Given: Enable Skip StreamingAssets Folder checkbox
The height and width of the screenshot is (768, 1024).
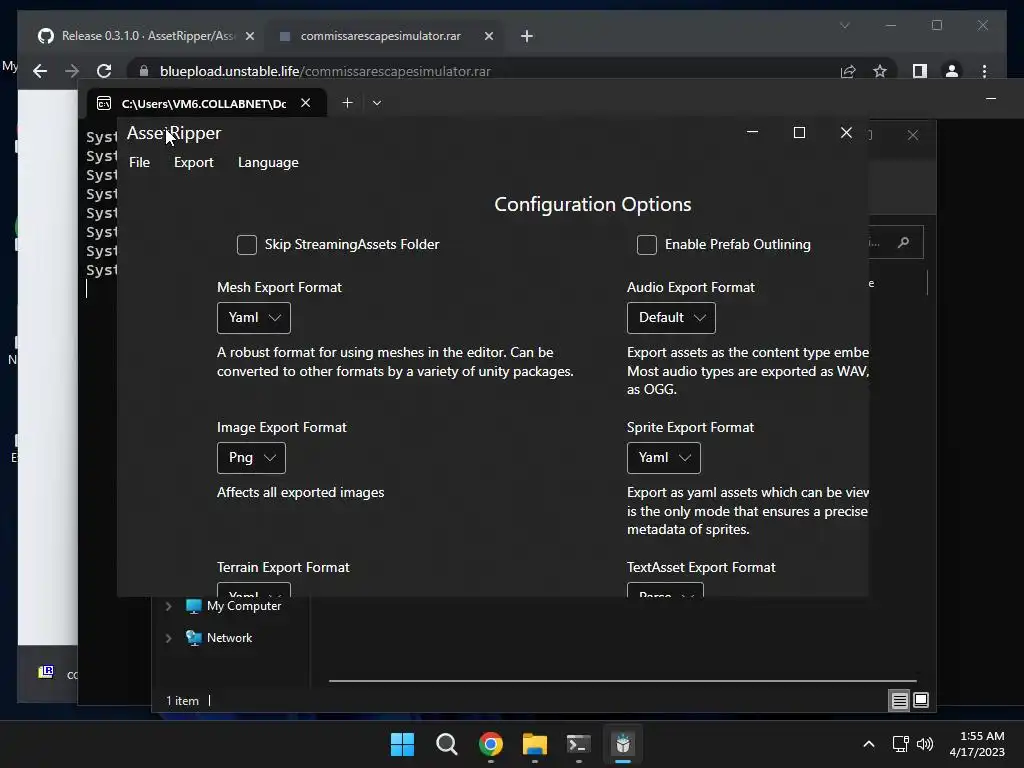Looking at the screenshot, I should click(x=247, y=245).
